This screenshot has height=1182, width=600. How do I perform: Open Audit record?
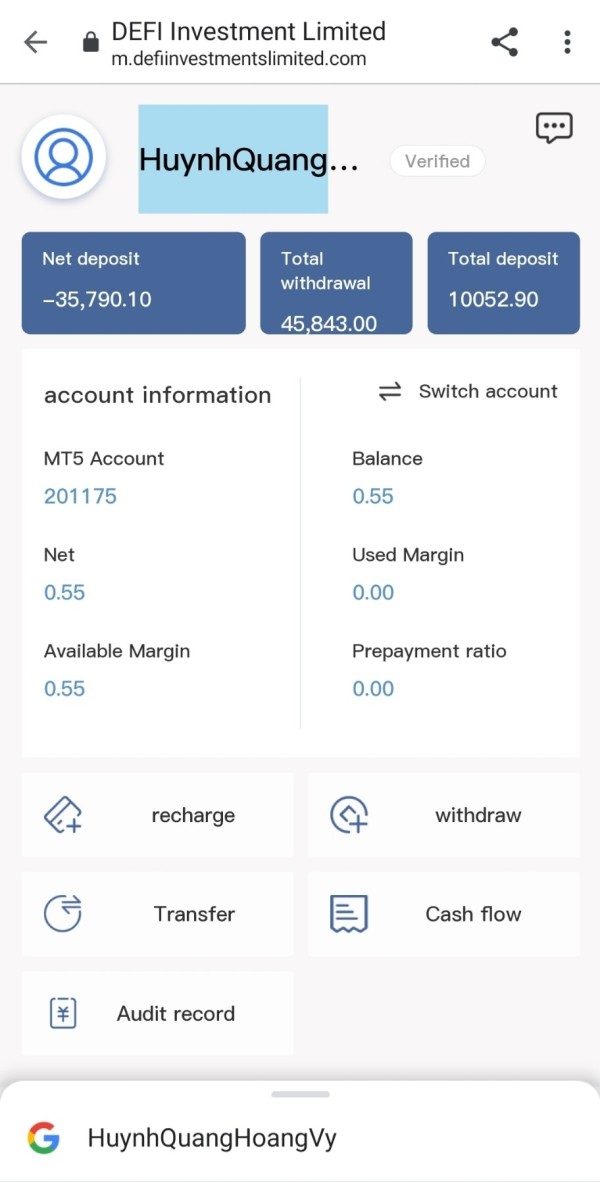pyautogui.click(x=158, y=1013)
